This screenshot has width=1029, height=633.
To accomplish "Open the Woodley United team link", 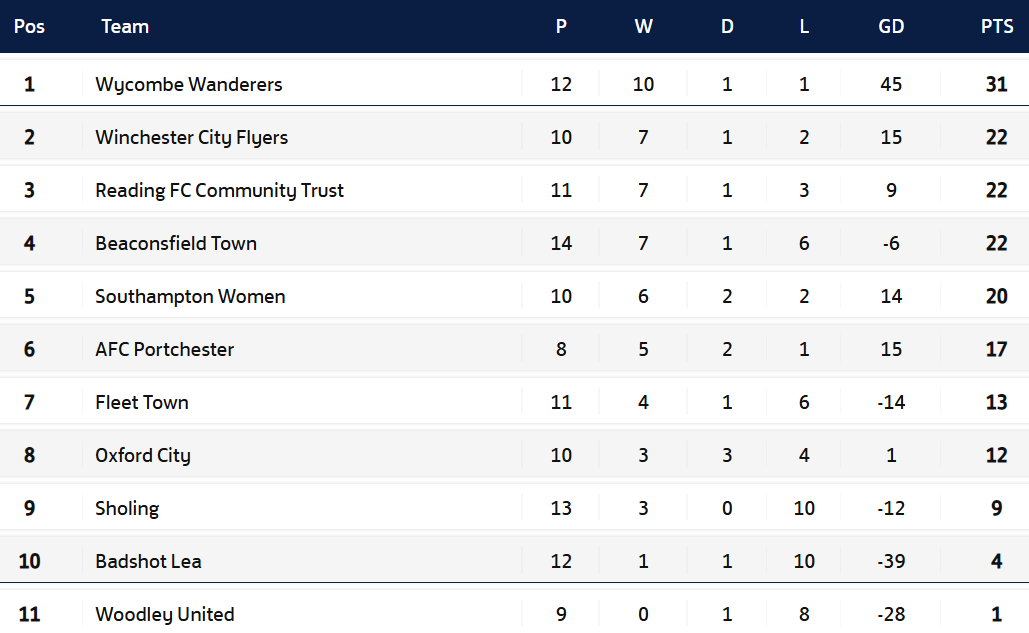I will 165,614.
